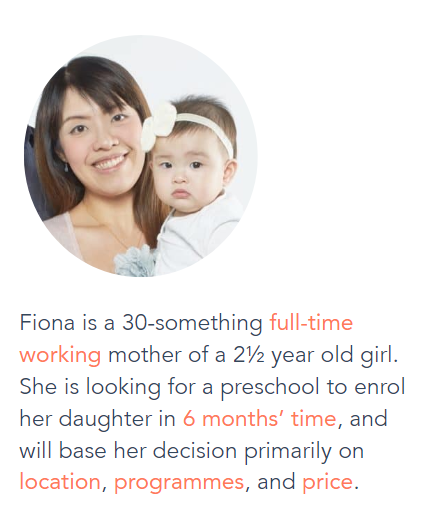The image size is (424, 525).
Task: Click the orange '6 months' time' phrase
Action: (x=260, y=419)
